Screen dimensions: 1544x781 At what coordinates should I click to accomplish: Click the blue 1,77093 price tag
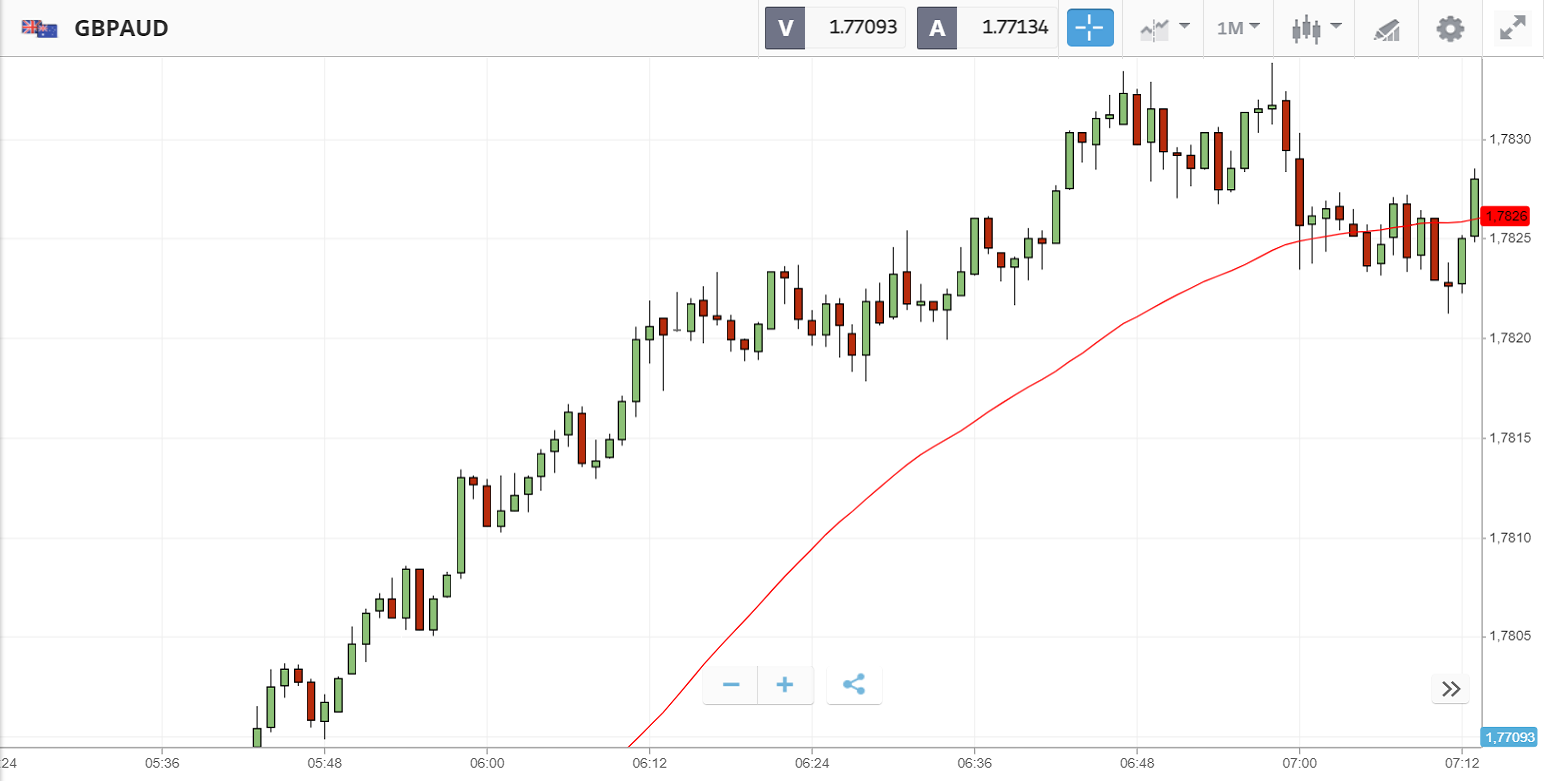(1509, 737)
